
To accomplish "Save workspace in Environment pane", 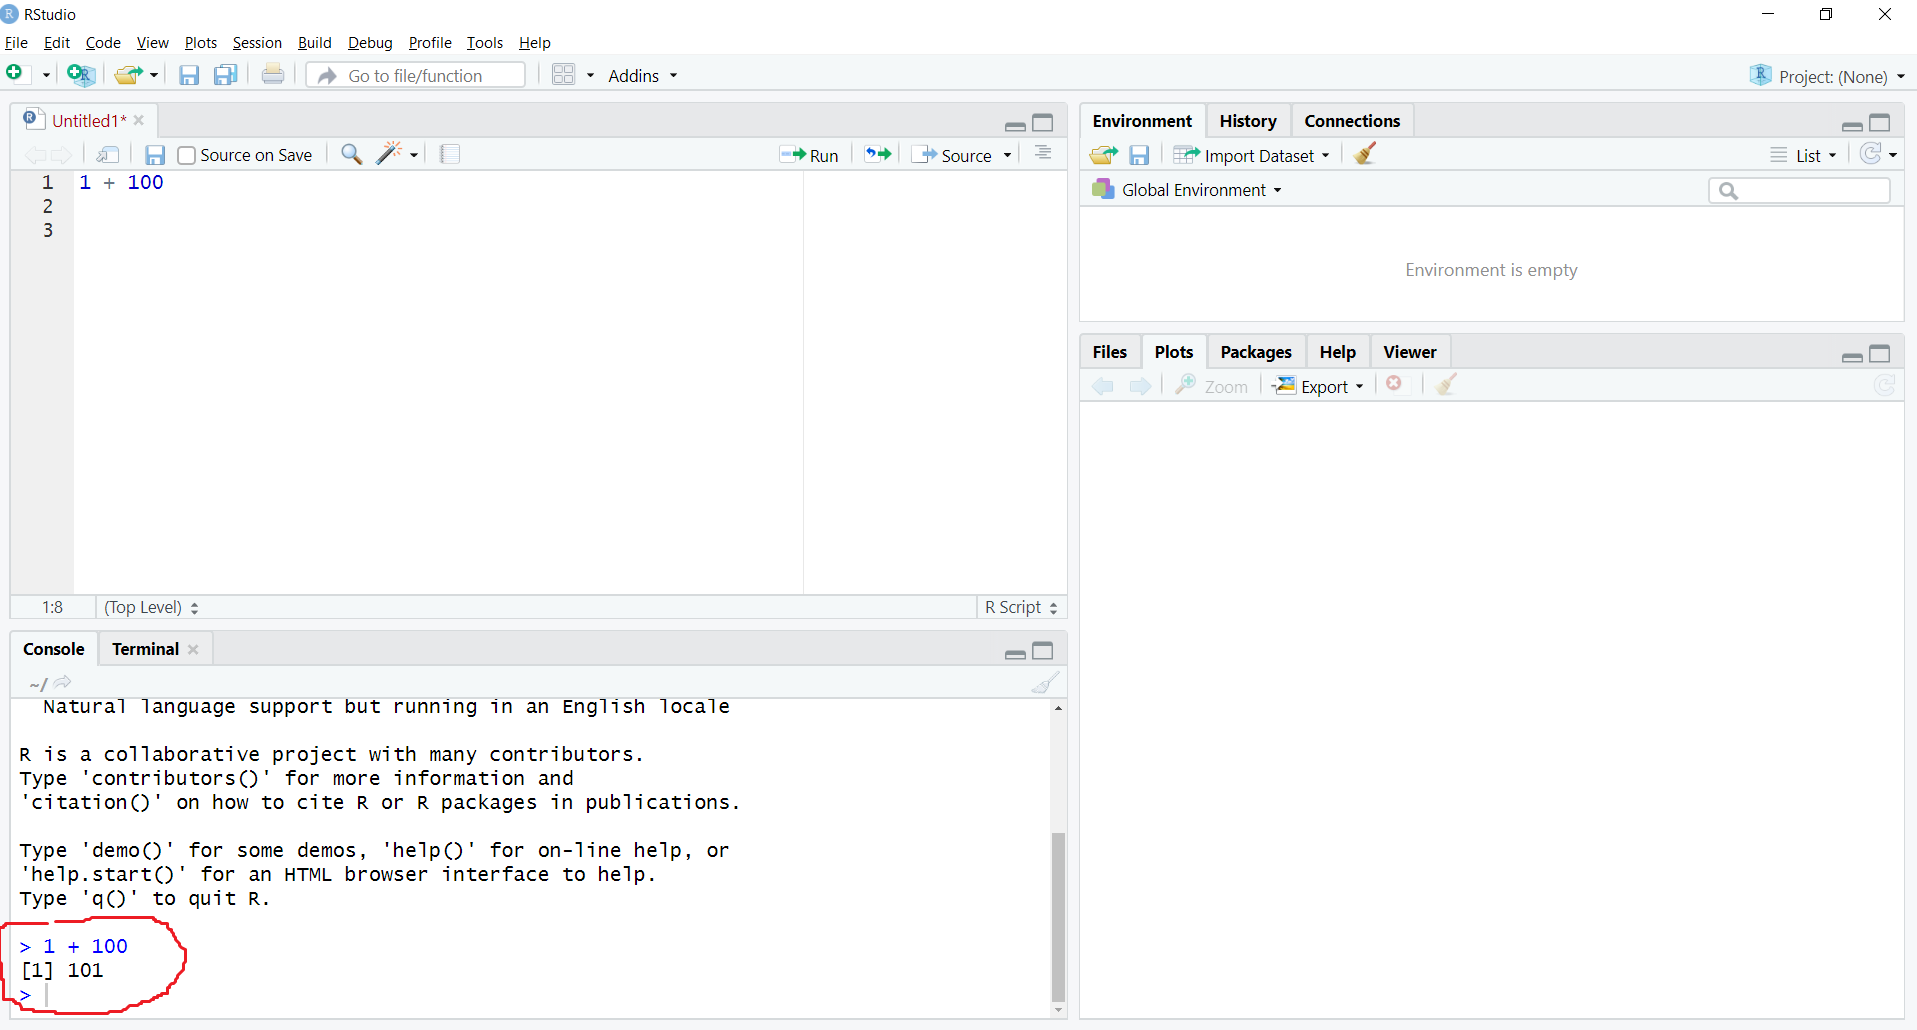I will coord(1139,155).
